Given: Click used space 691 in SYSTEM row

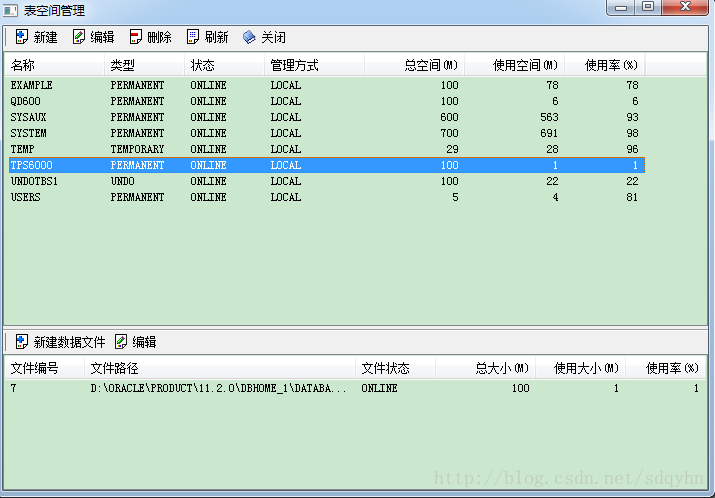Looking at the screenshot, I should point(549,133).
